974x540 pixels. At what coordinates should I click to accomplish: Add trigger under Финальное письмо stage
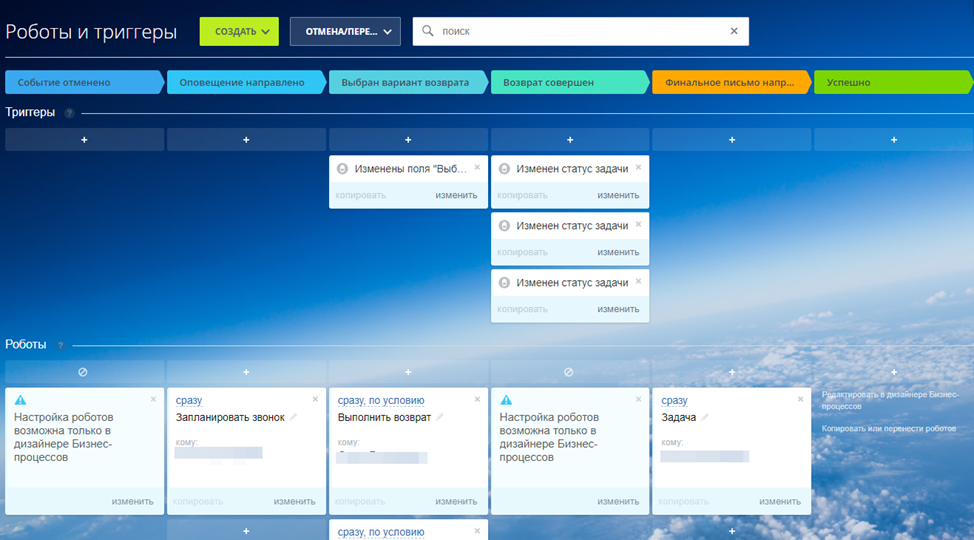tap(732, 140)
